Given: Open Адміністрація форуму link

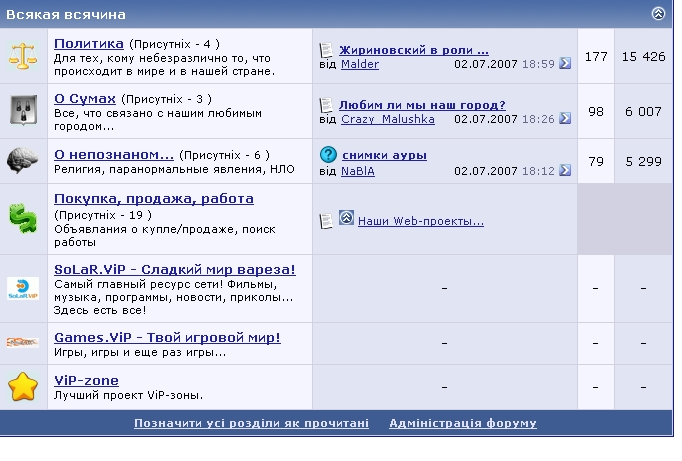Looking at the screenshot, I should (x=462, y=423).
